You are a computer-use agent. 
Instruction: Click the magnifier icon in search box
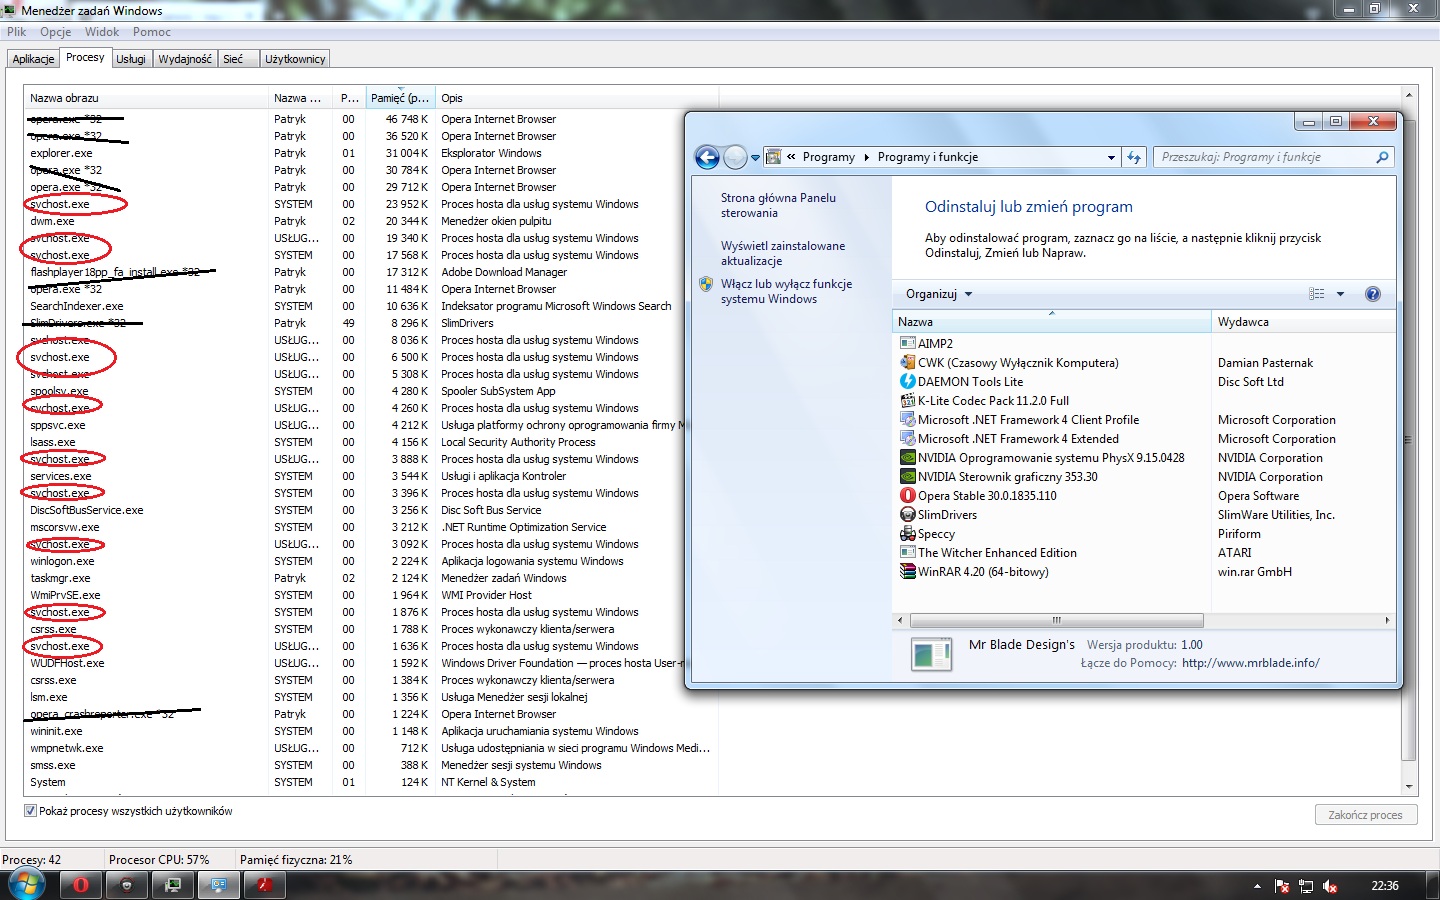1382,157
